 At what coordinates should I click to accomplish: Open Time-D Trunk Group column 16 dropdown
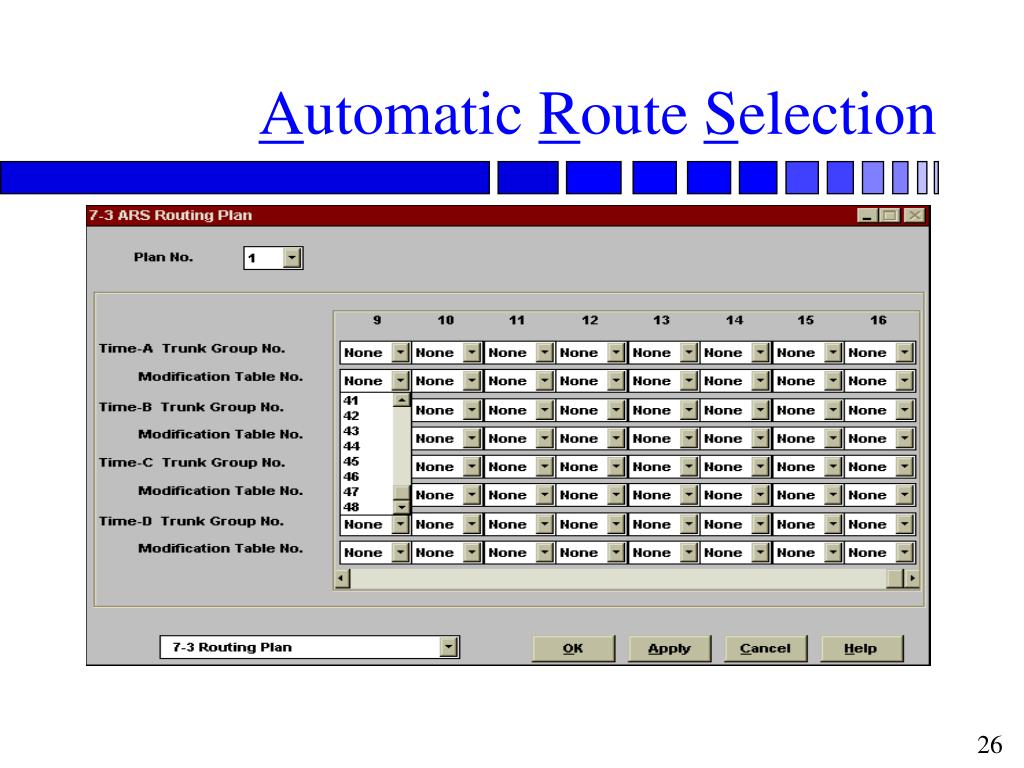(x=904, y=524)
